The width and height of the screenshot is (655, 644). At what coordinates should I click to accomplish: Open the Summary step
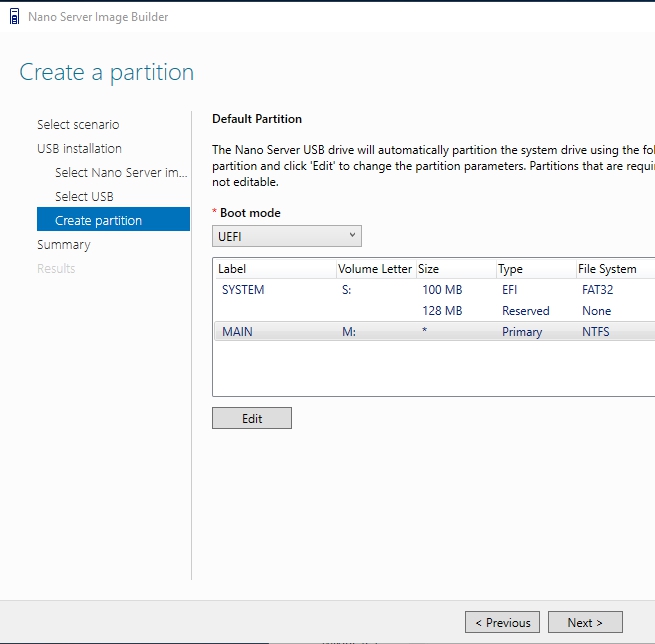[63, 244]
